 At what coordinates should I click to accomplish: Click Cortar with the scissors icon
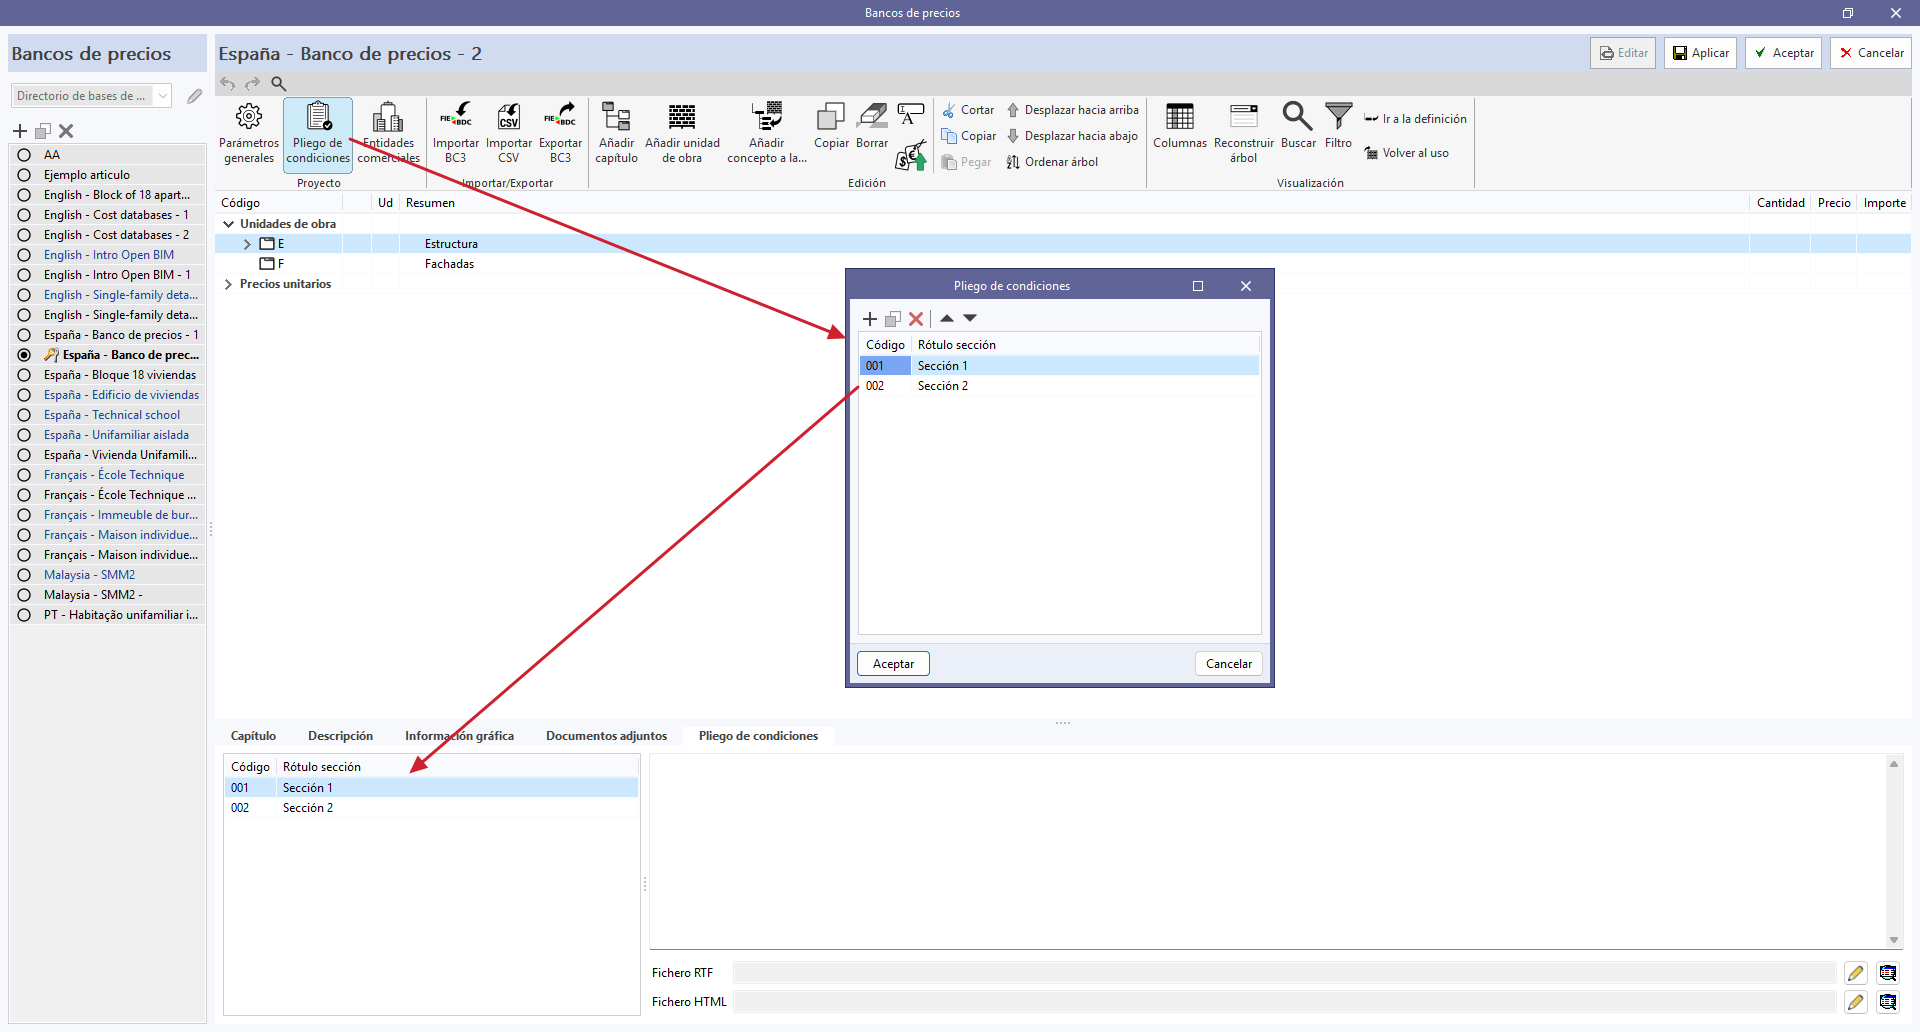968,110
